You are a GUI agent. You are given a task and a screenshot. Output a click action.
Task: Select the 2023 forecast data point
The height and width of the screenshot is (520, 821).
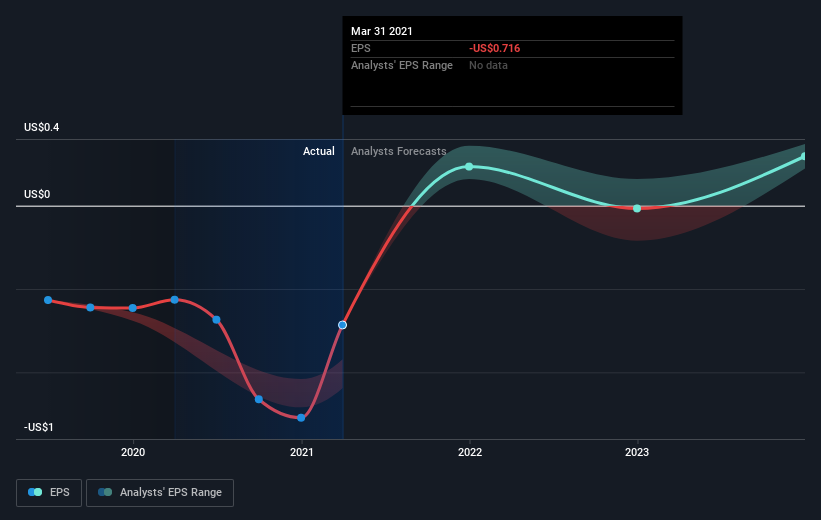637,208
